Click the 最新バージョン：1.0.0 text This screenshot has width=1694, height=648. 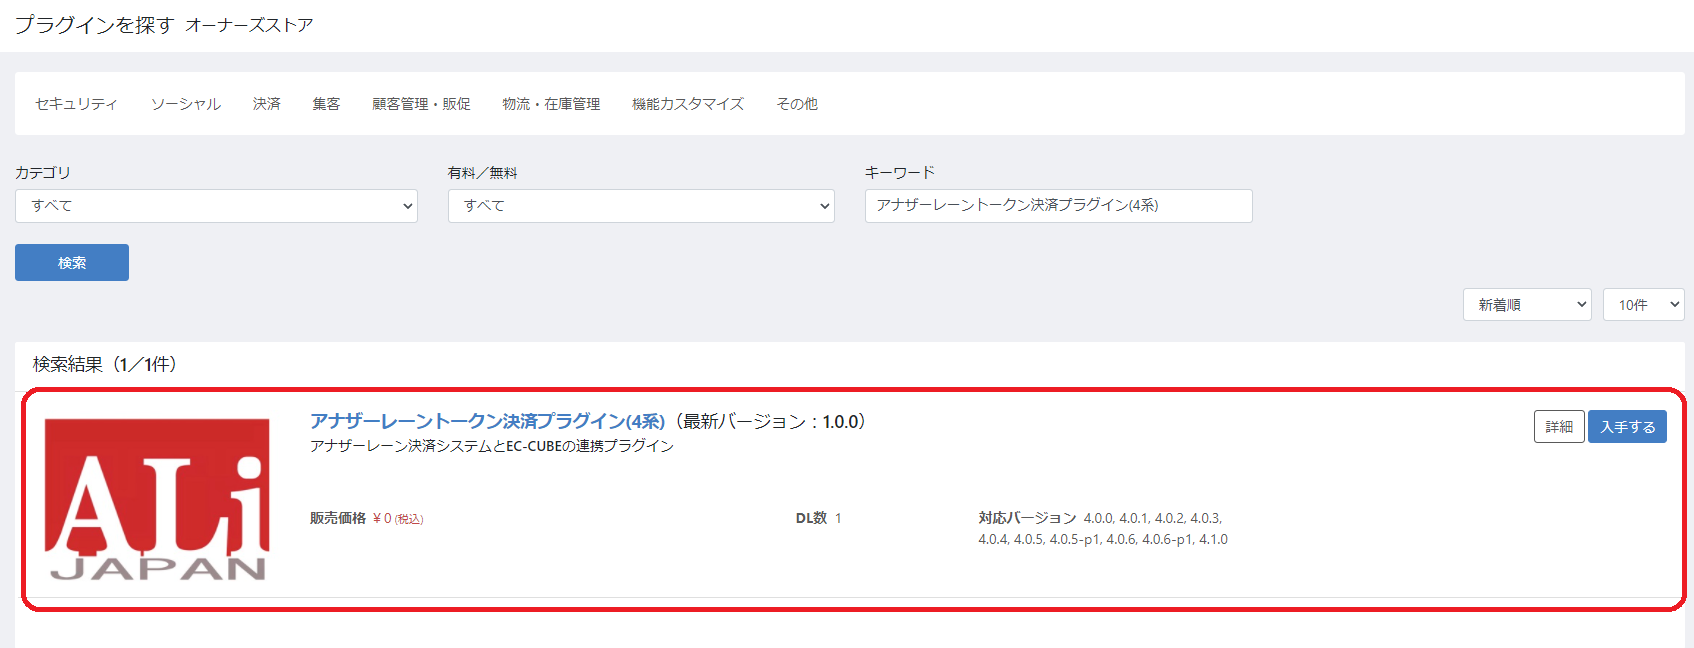770,422
